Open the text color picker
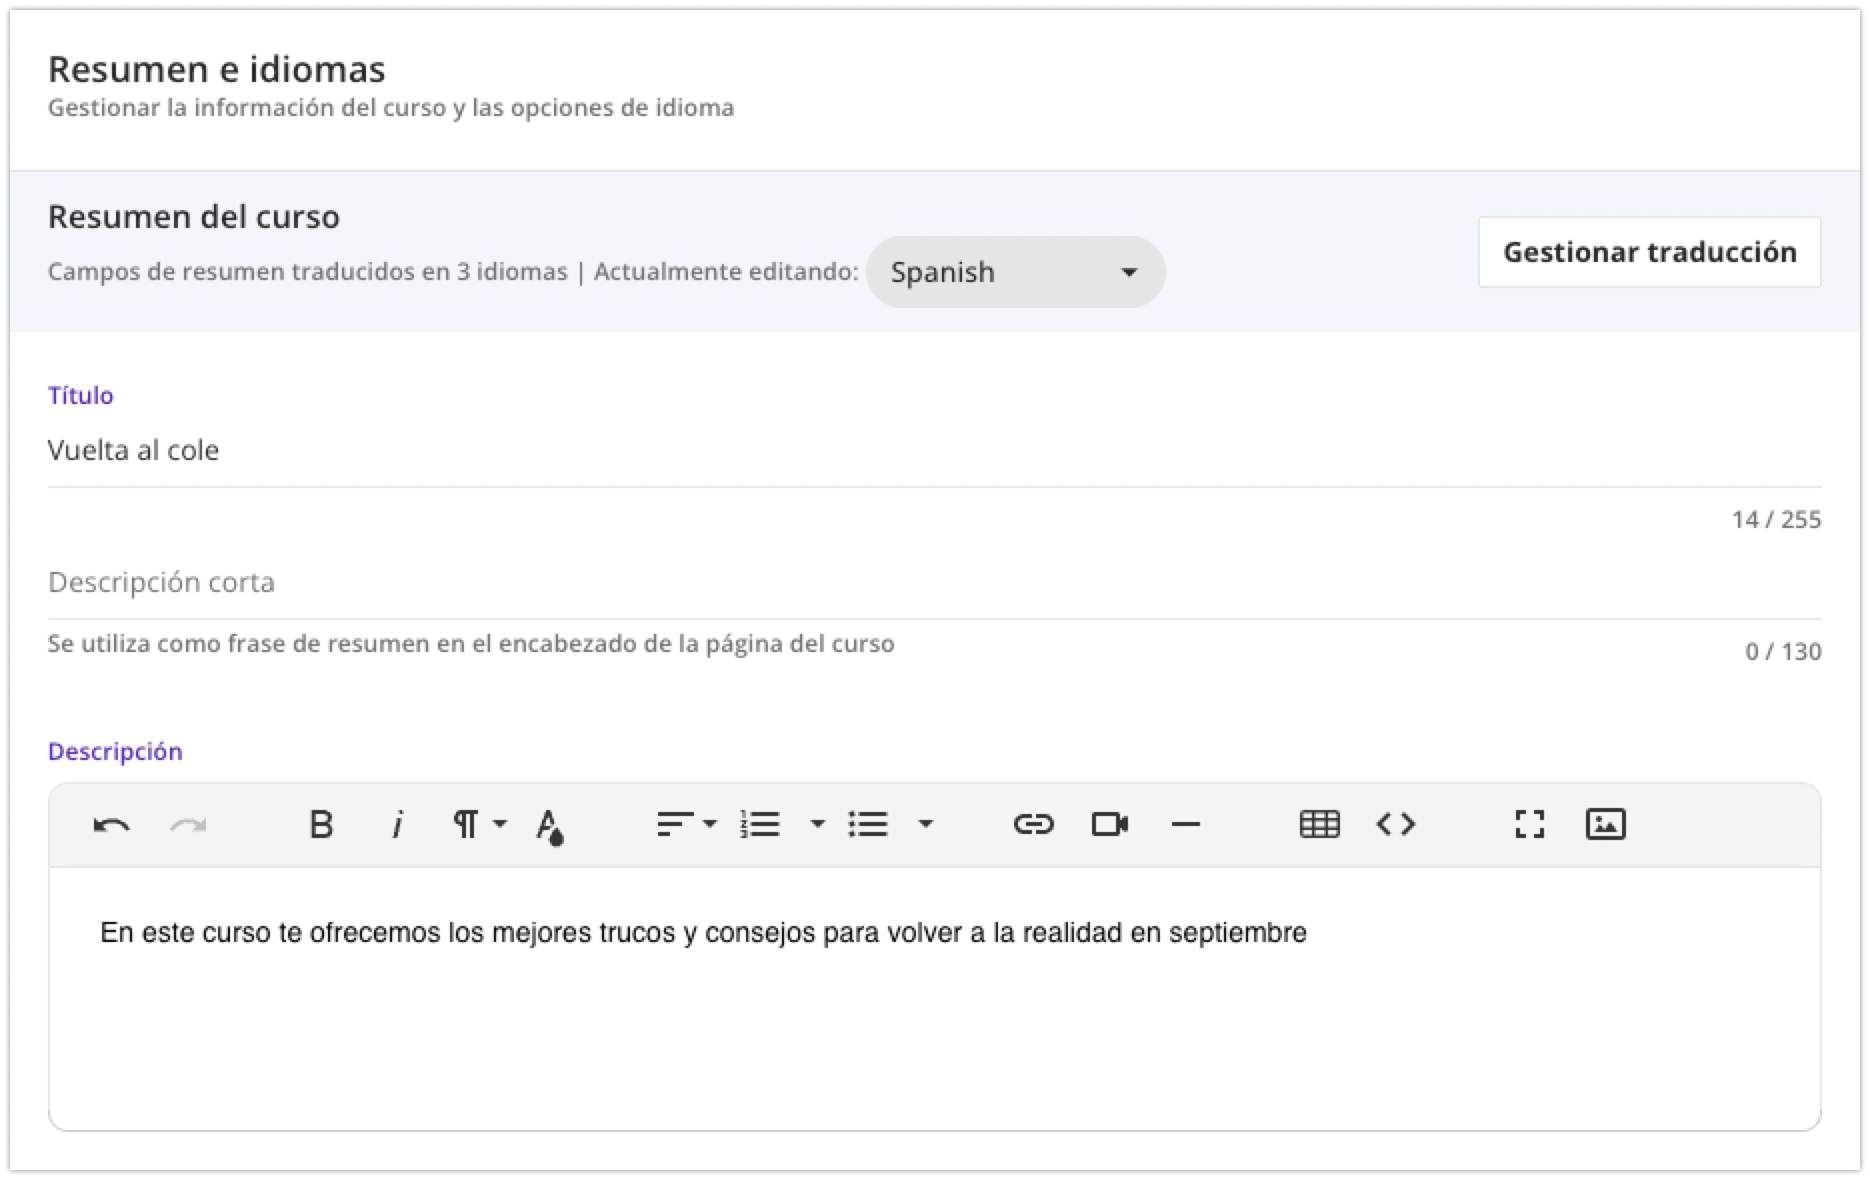 (x=551, y=825)
